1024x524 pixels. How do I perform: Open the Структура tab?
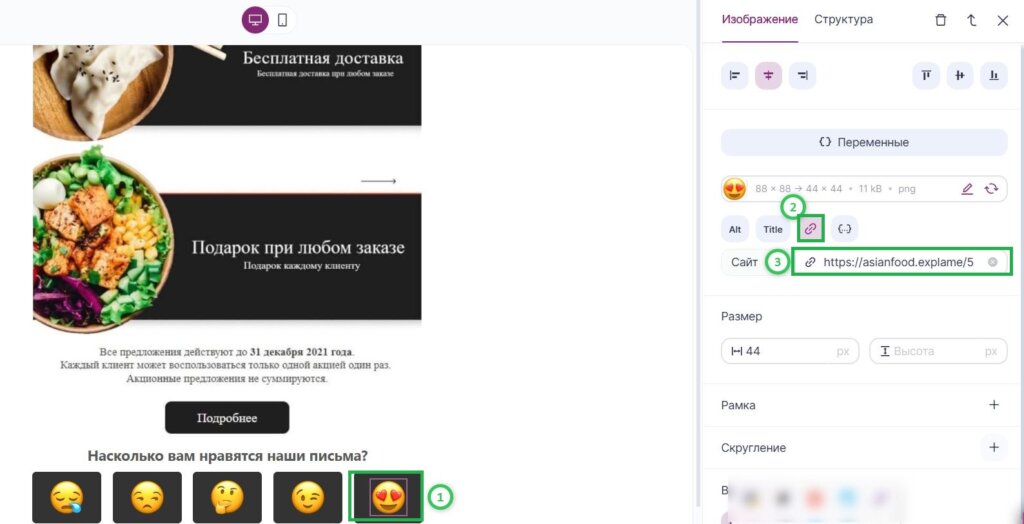tap(843, 20)
